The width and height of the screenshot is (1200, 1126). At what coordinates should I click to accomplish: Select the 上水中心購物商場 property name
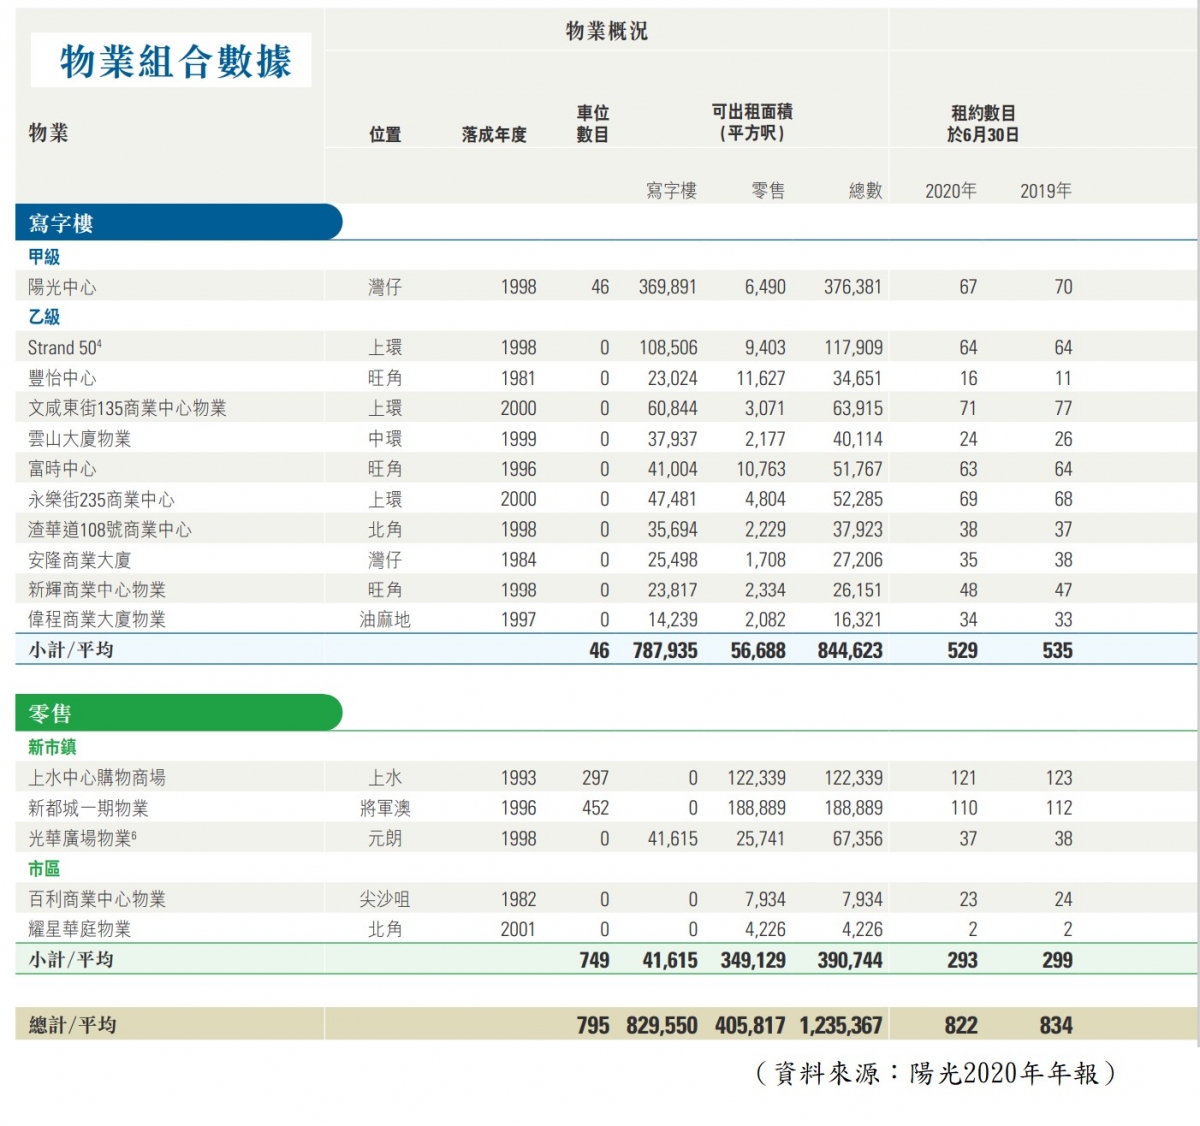pyautogui.click(x=97, y=778)
